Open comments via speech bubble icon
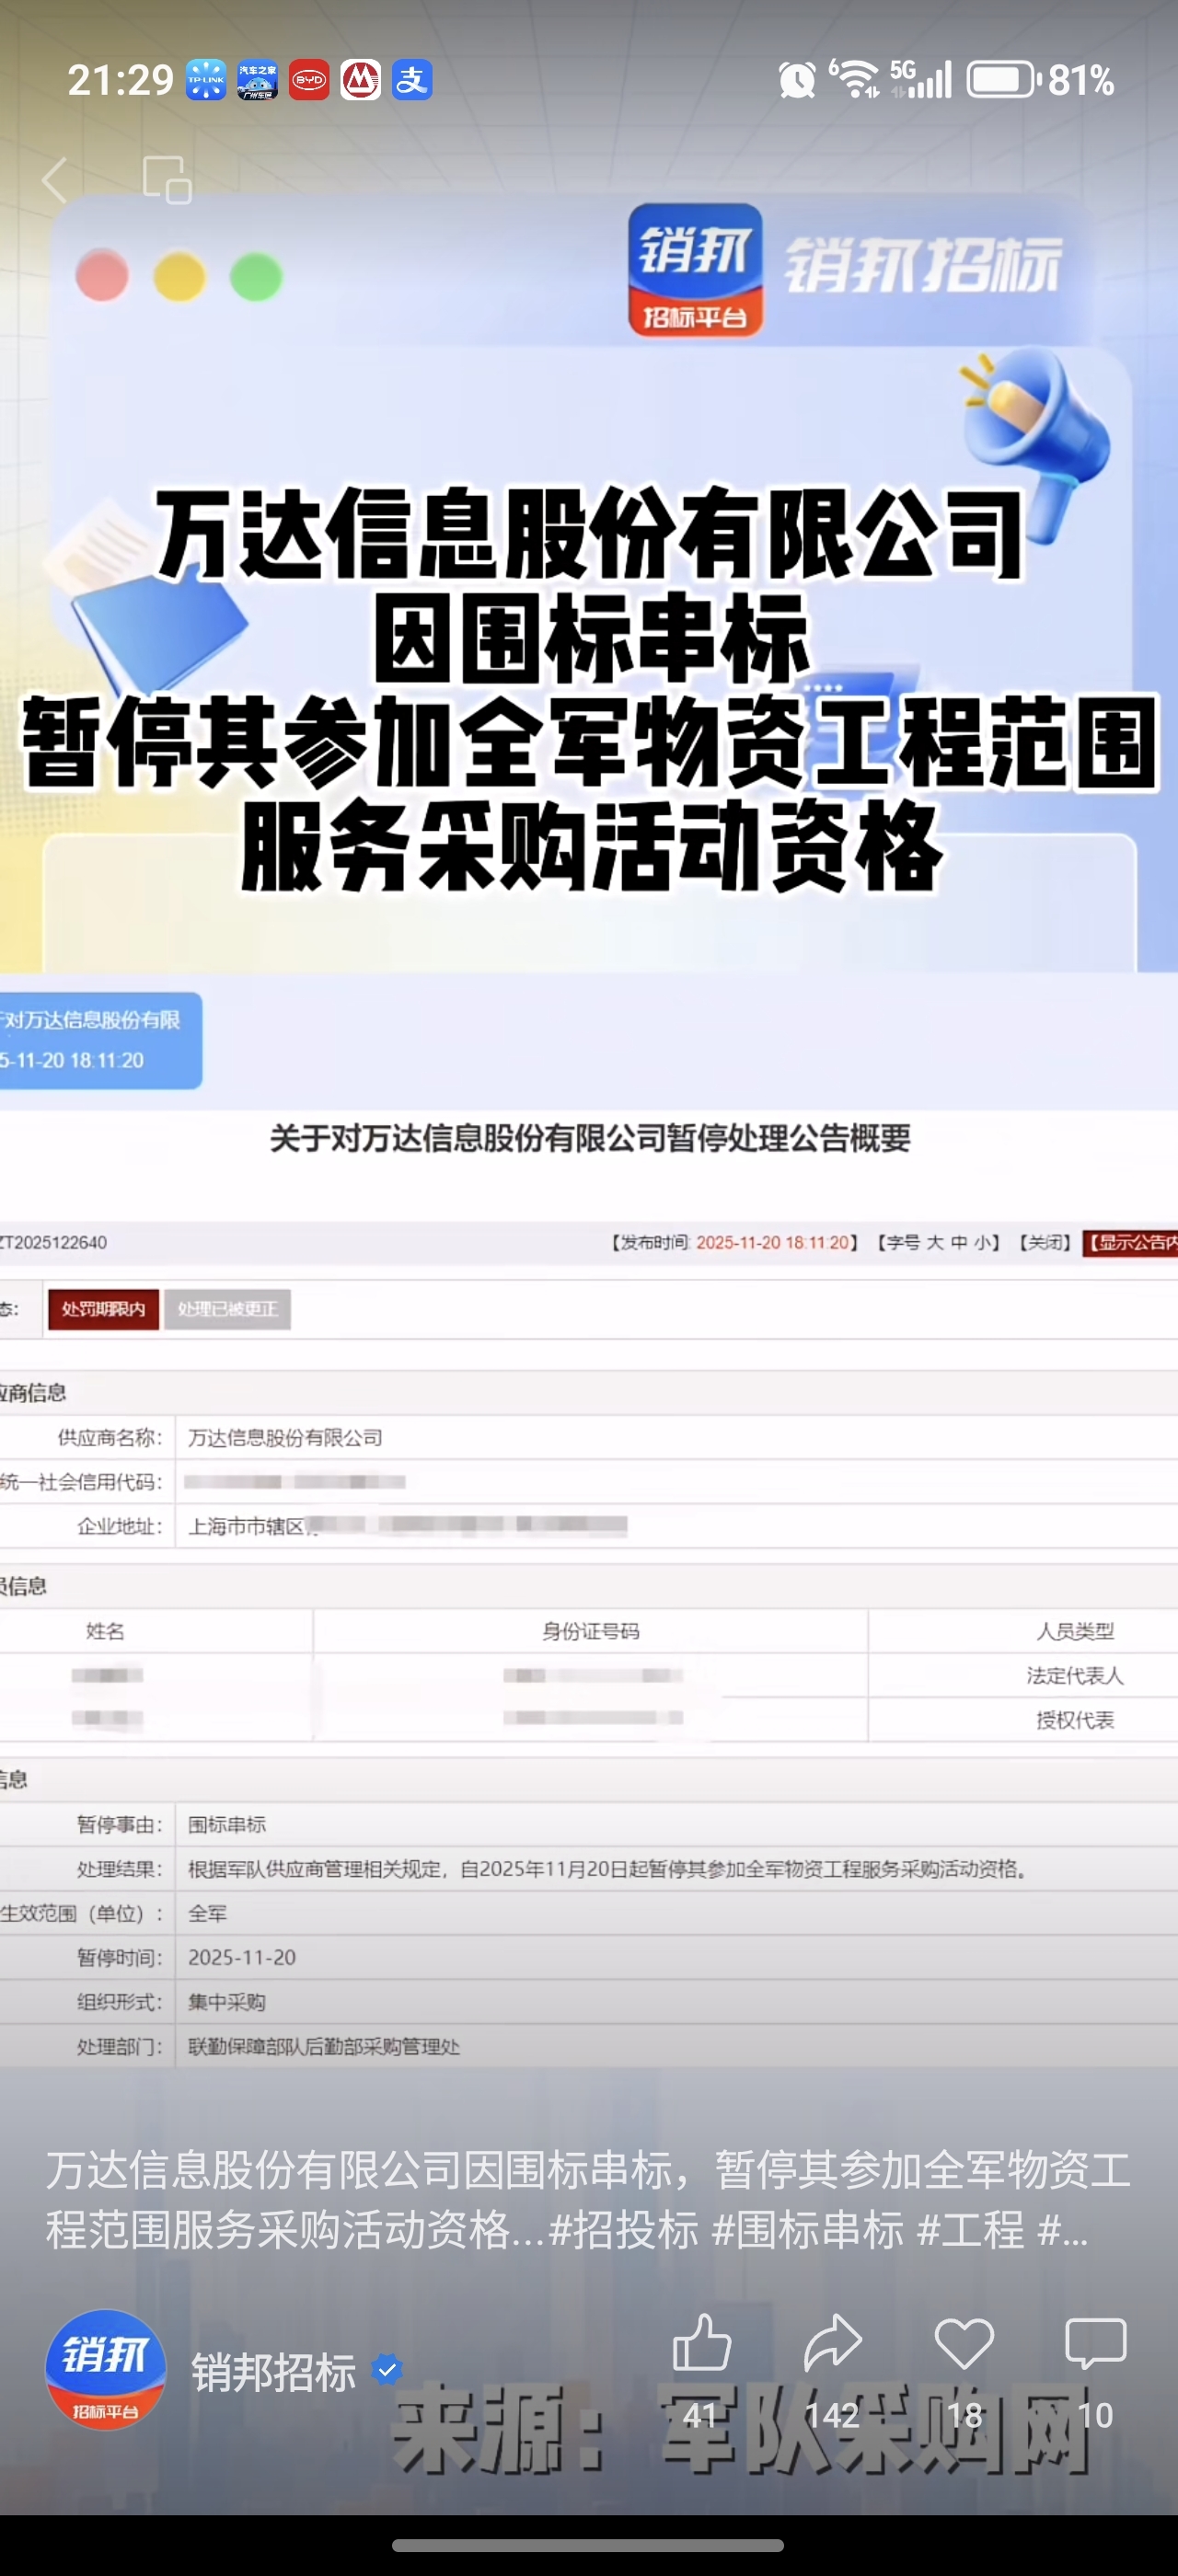 click(x=1096, y=2342)
